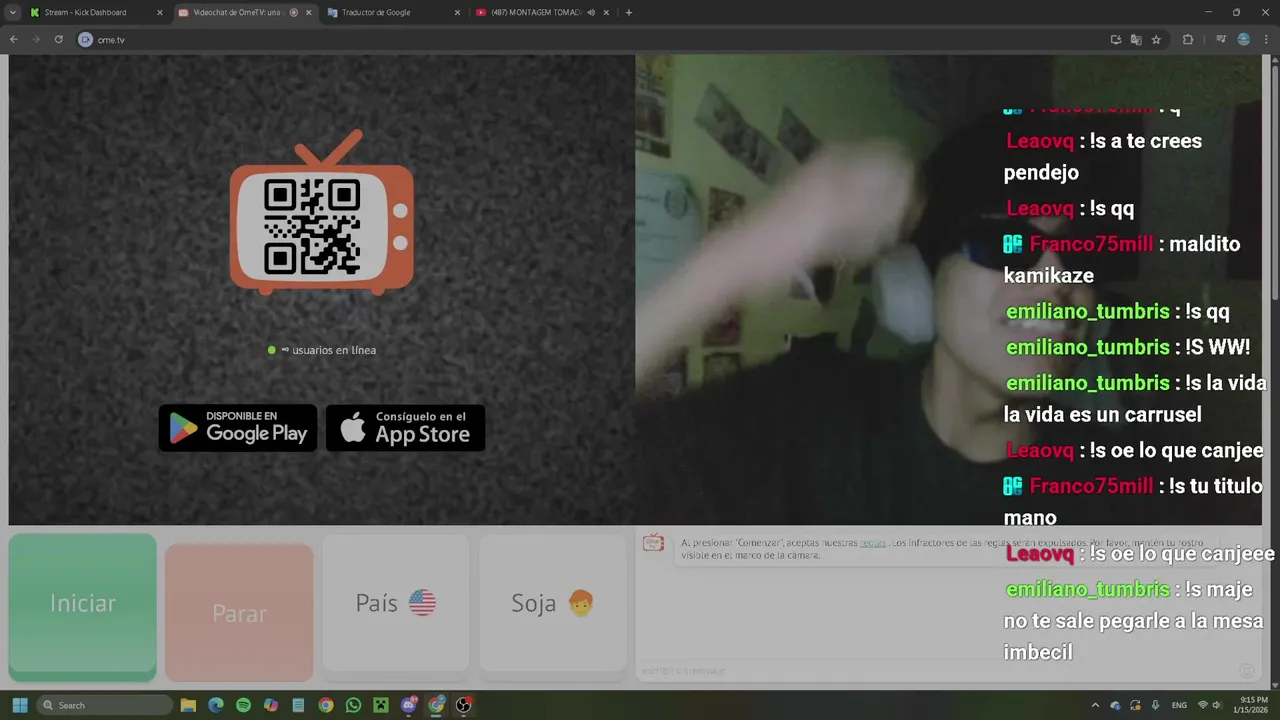Go back with the browser back arrow
1280x720 pixels.
pos(14,39)
